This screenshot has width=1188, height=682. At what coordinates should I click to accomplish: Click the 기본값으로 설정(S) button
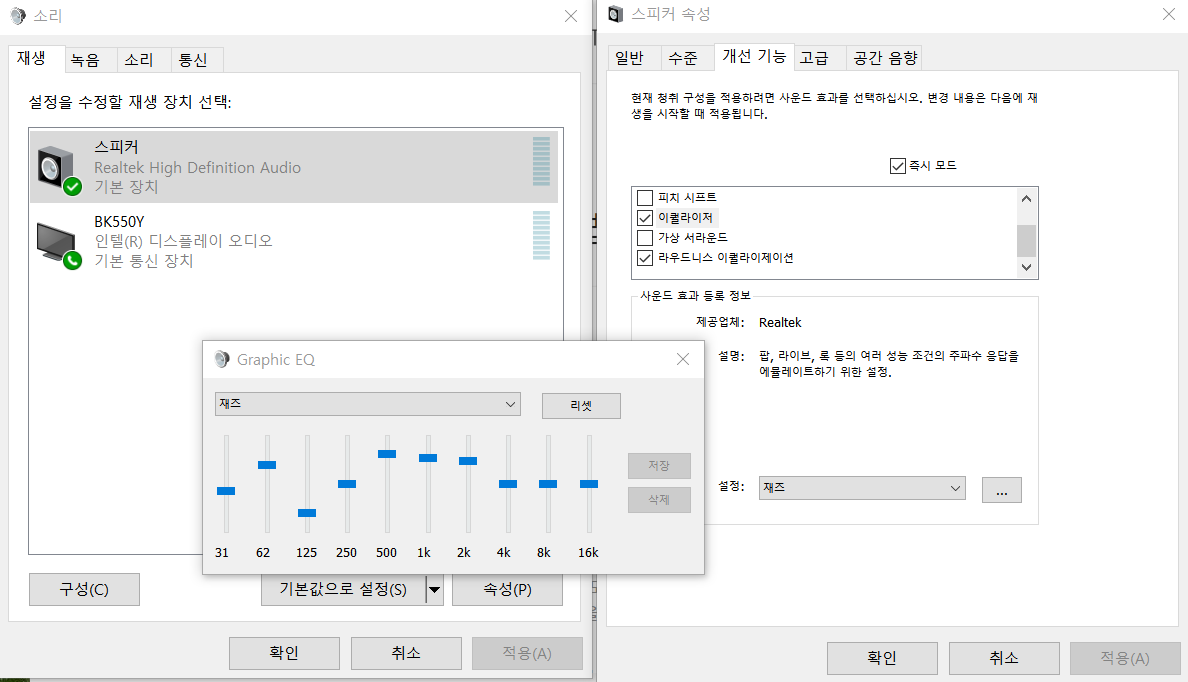tap(343, 589)
